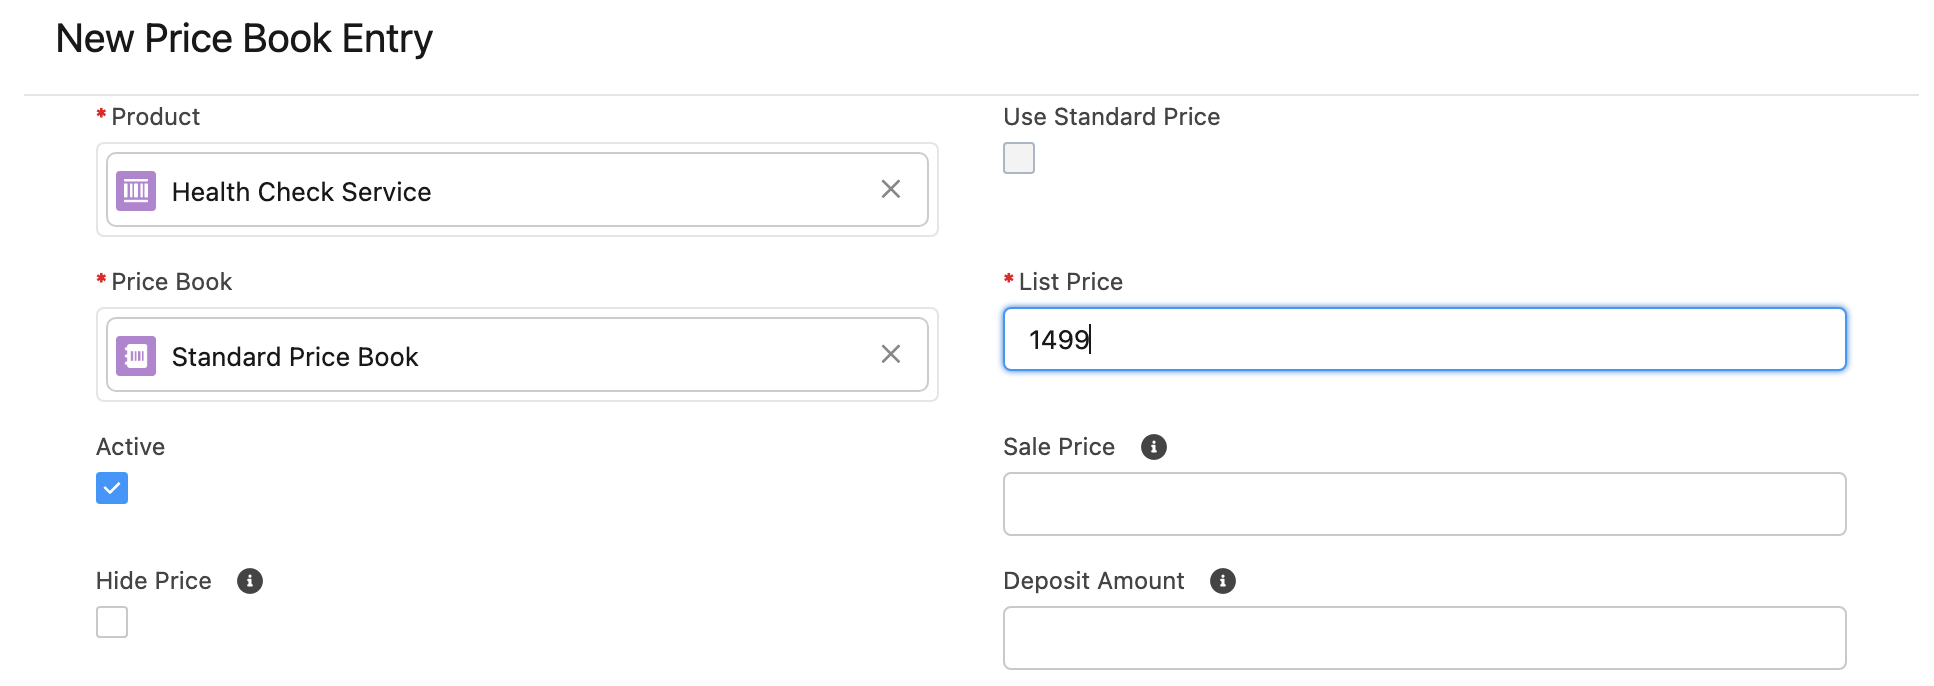Click into the List Price field
The height and width of the screenshot is (686, 1934).
tap(1424, 339)
